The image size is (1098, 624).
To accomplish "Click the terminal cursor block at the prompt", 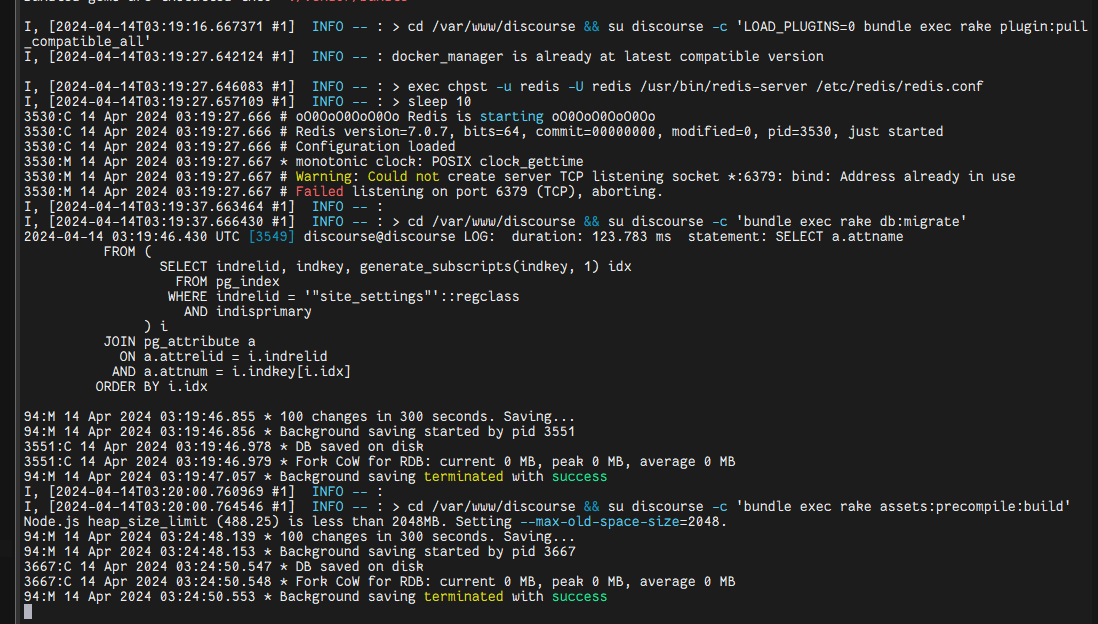I will 28,612.
